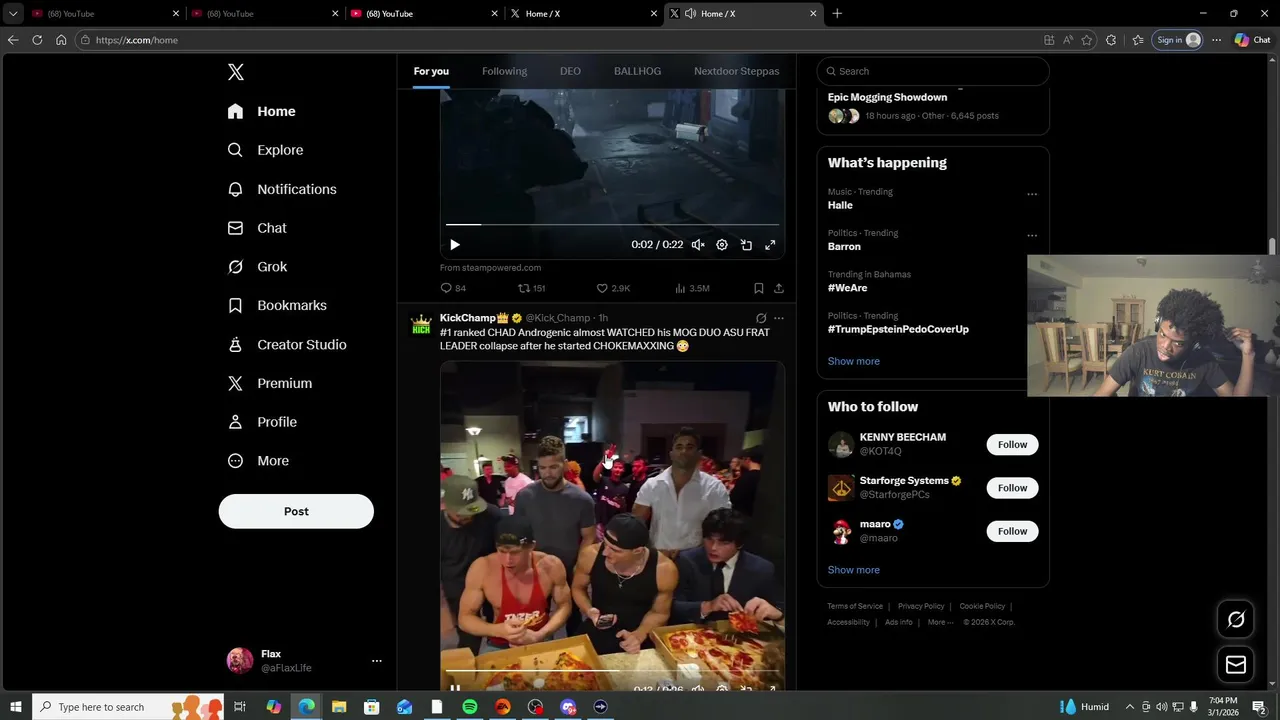Viewport: 1280px width, 720px height.
Task: Switch to the Nextdoor Steppas tab
Action: click(x=736, y=71)
